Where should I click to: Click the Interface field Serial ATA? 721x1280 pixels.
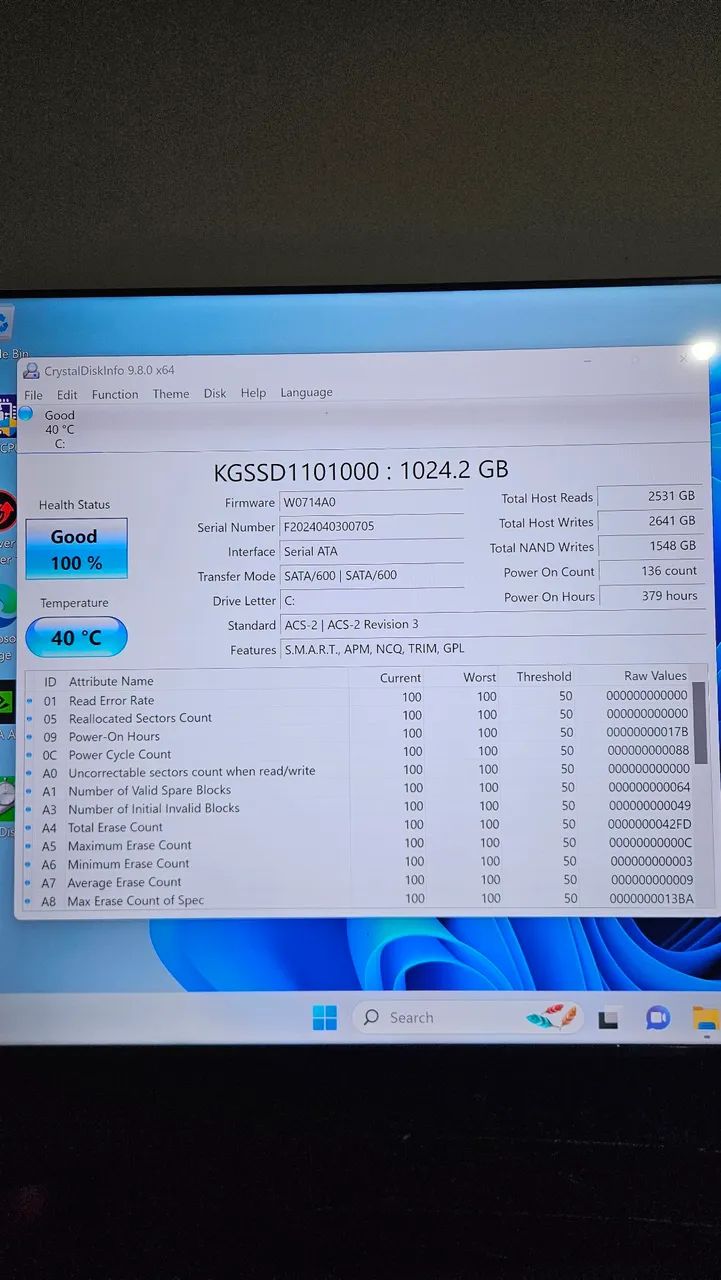click(372, 551)
